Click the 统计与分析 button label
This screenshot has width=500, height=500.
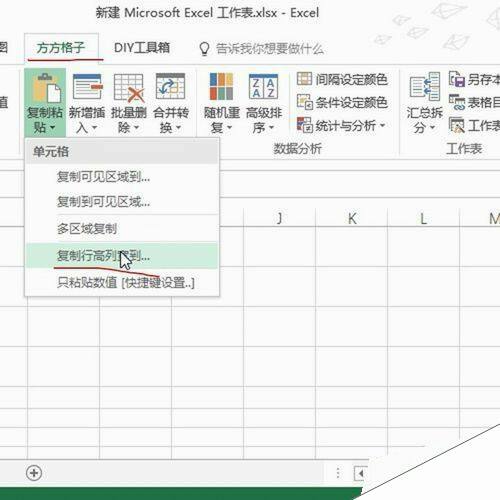click(346, 126)
